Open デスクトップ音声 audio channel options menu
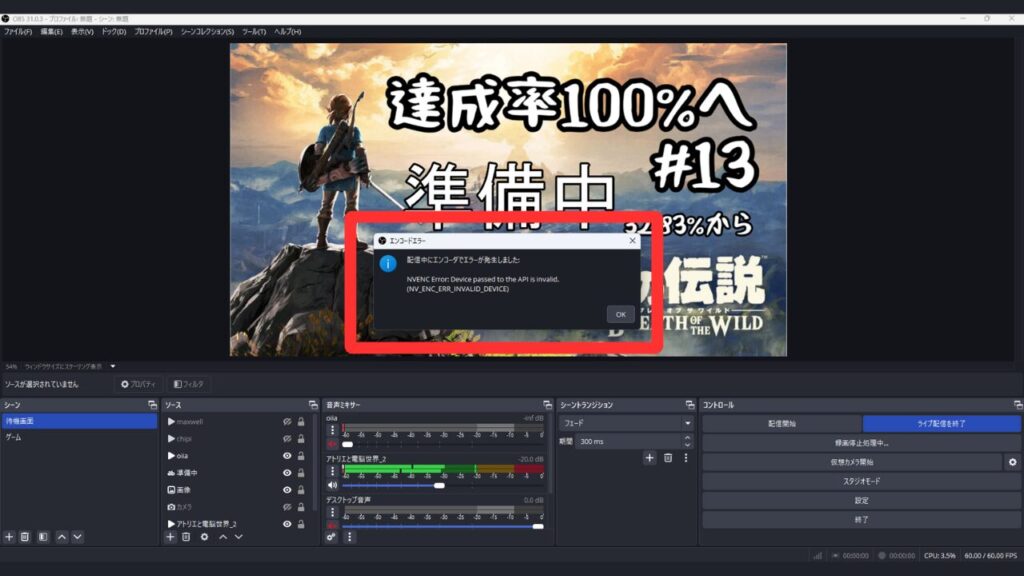Screen dimensions: 1024x576 [x=332, y=513]
